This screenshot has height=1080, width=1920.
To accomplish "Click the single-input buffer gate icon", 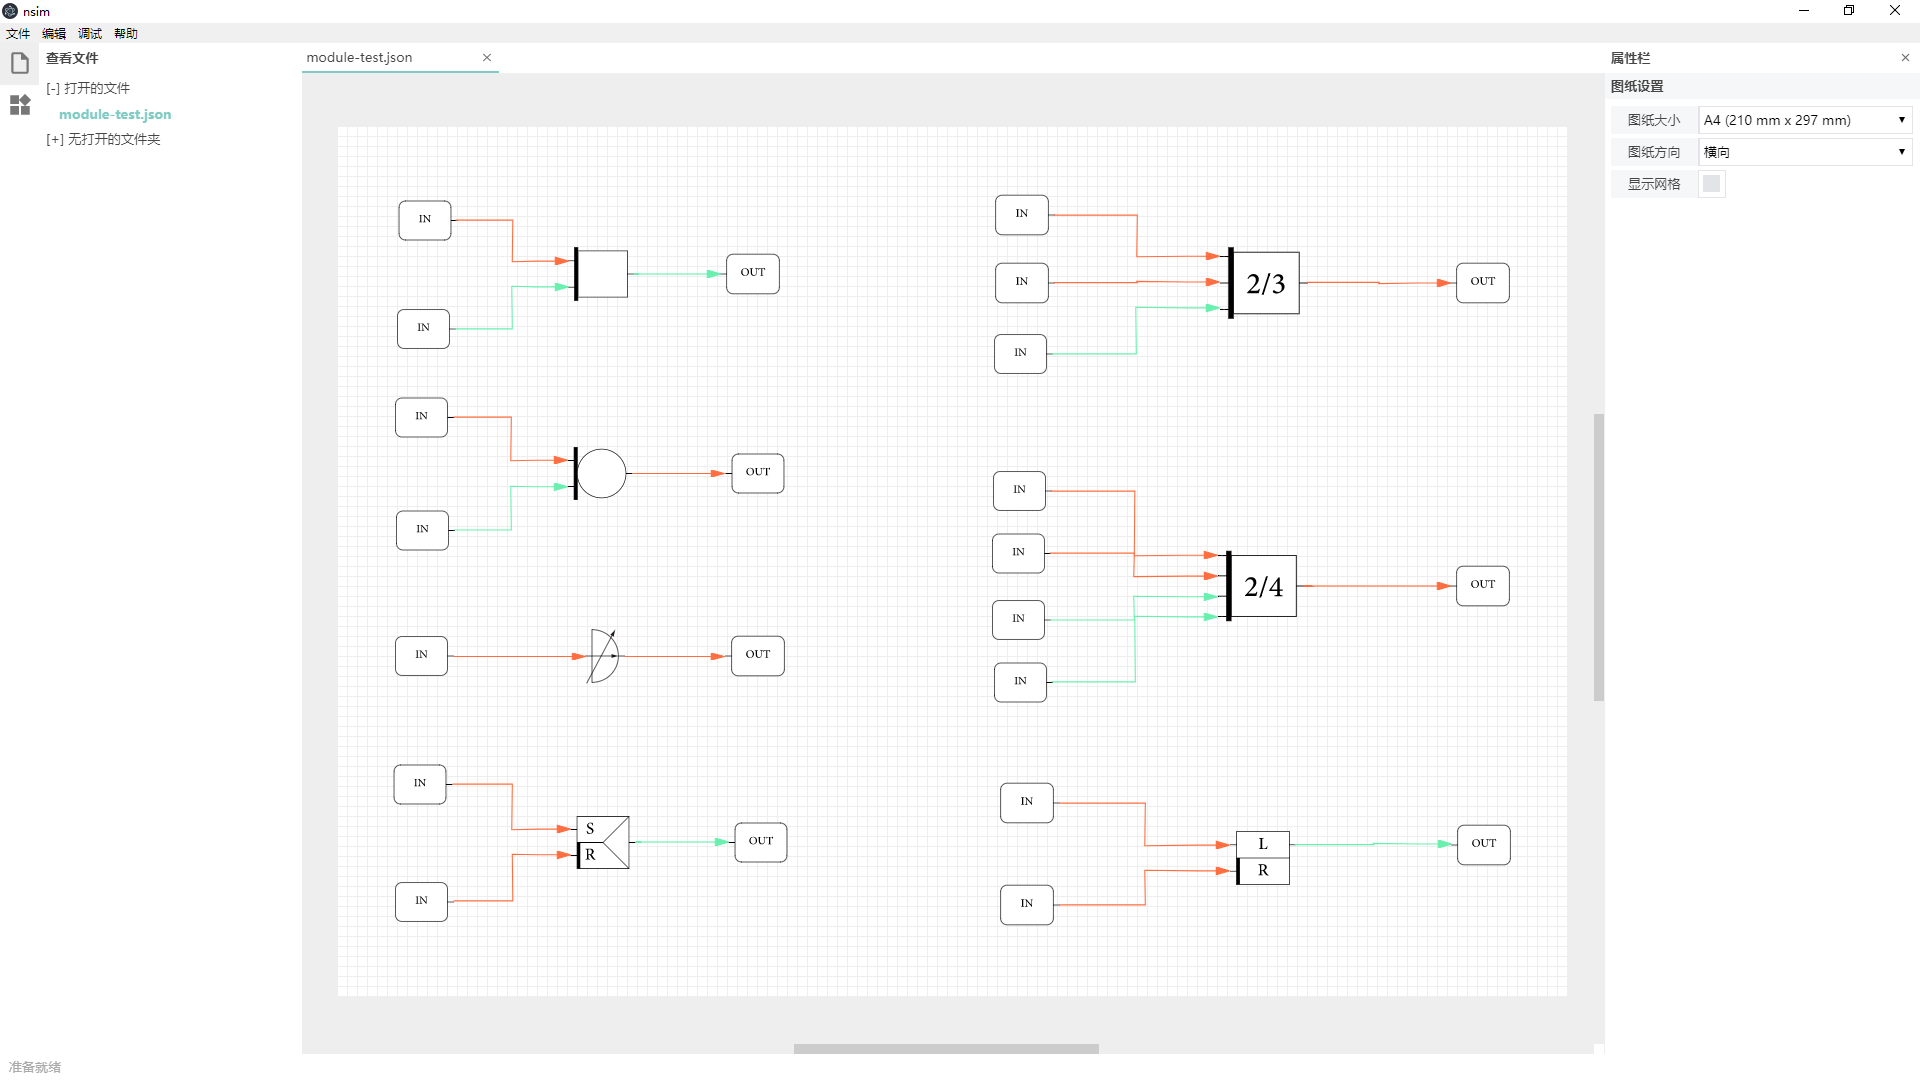I will click(x=600, y=654).
